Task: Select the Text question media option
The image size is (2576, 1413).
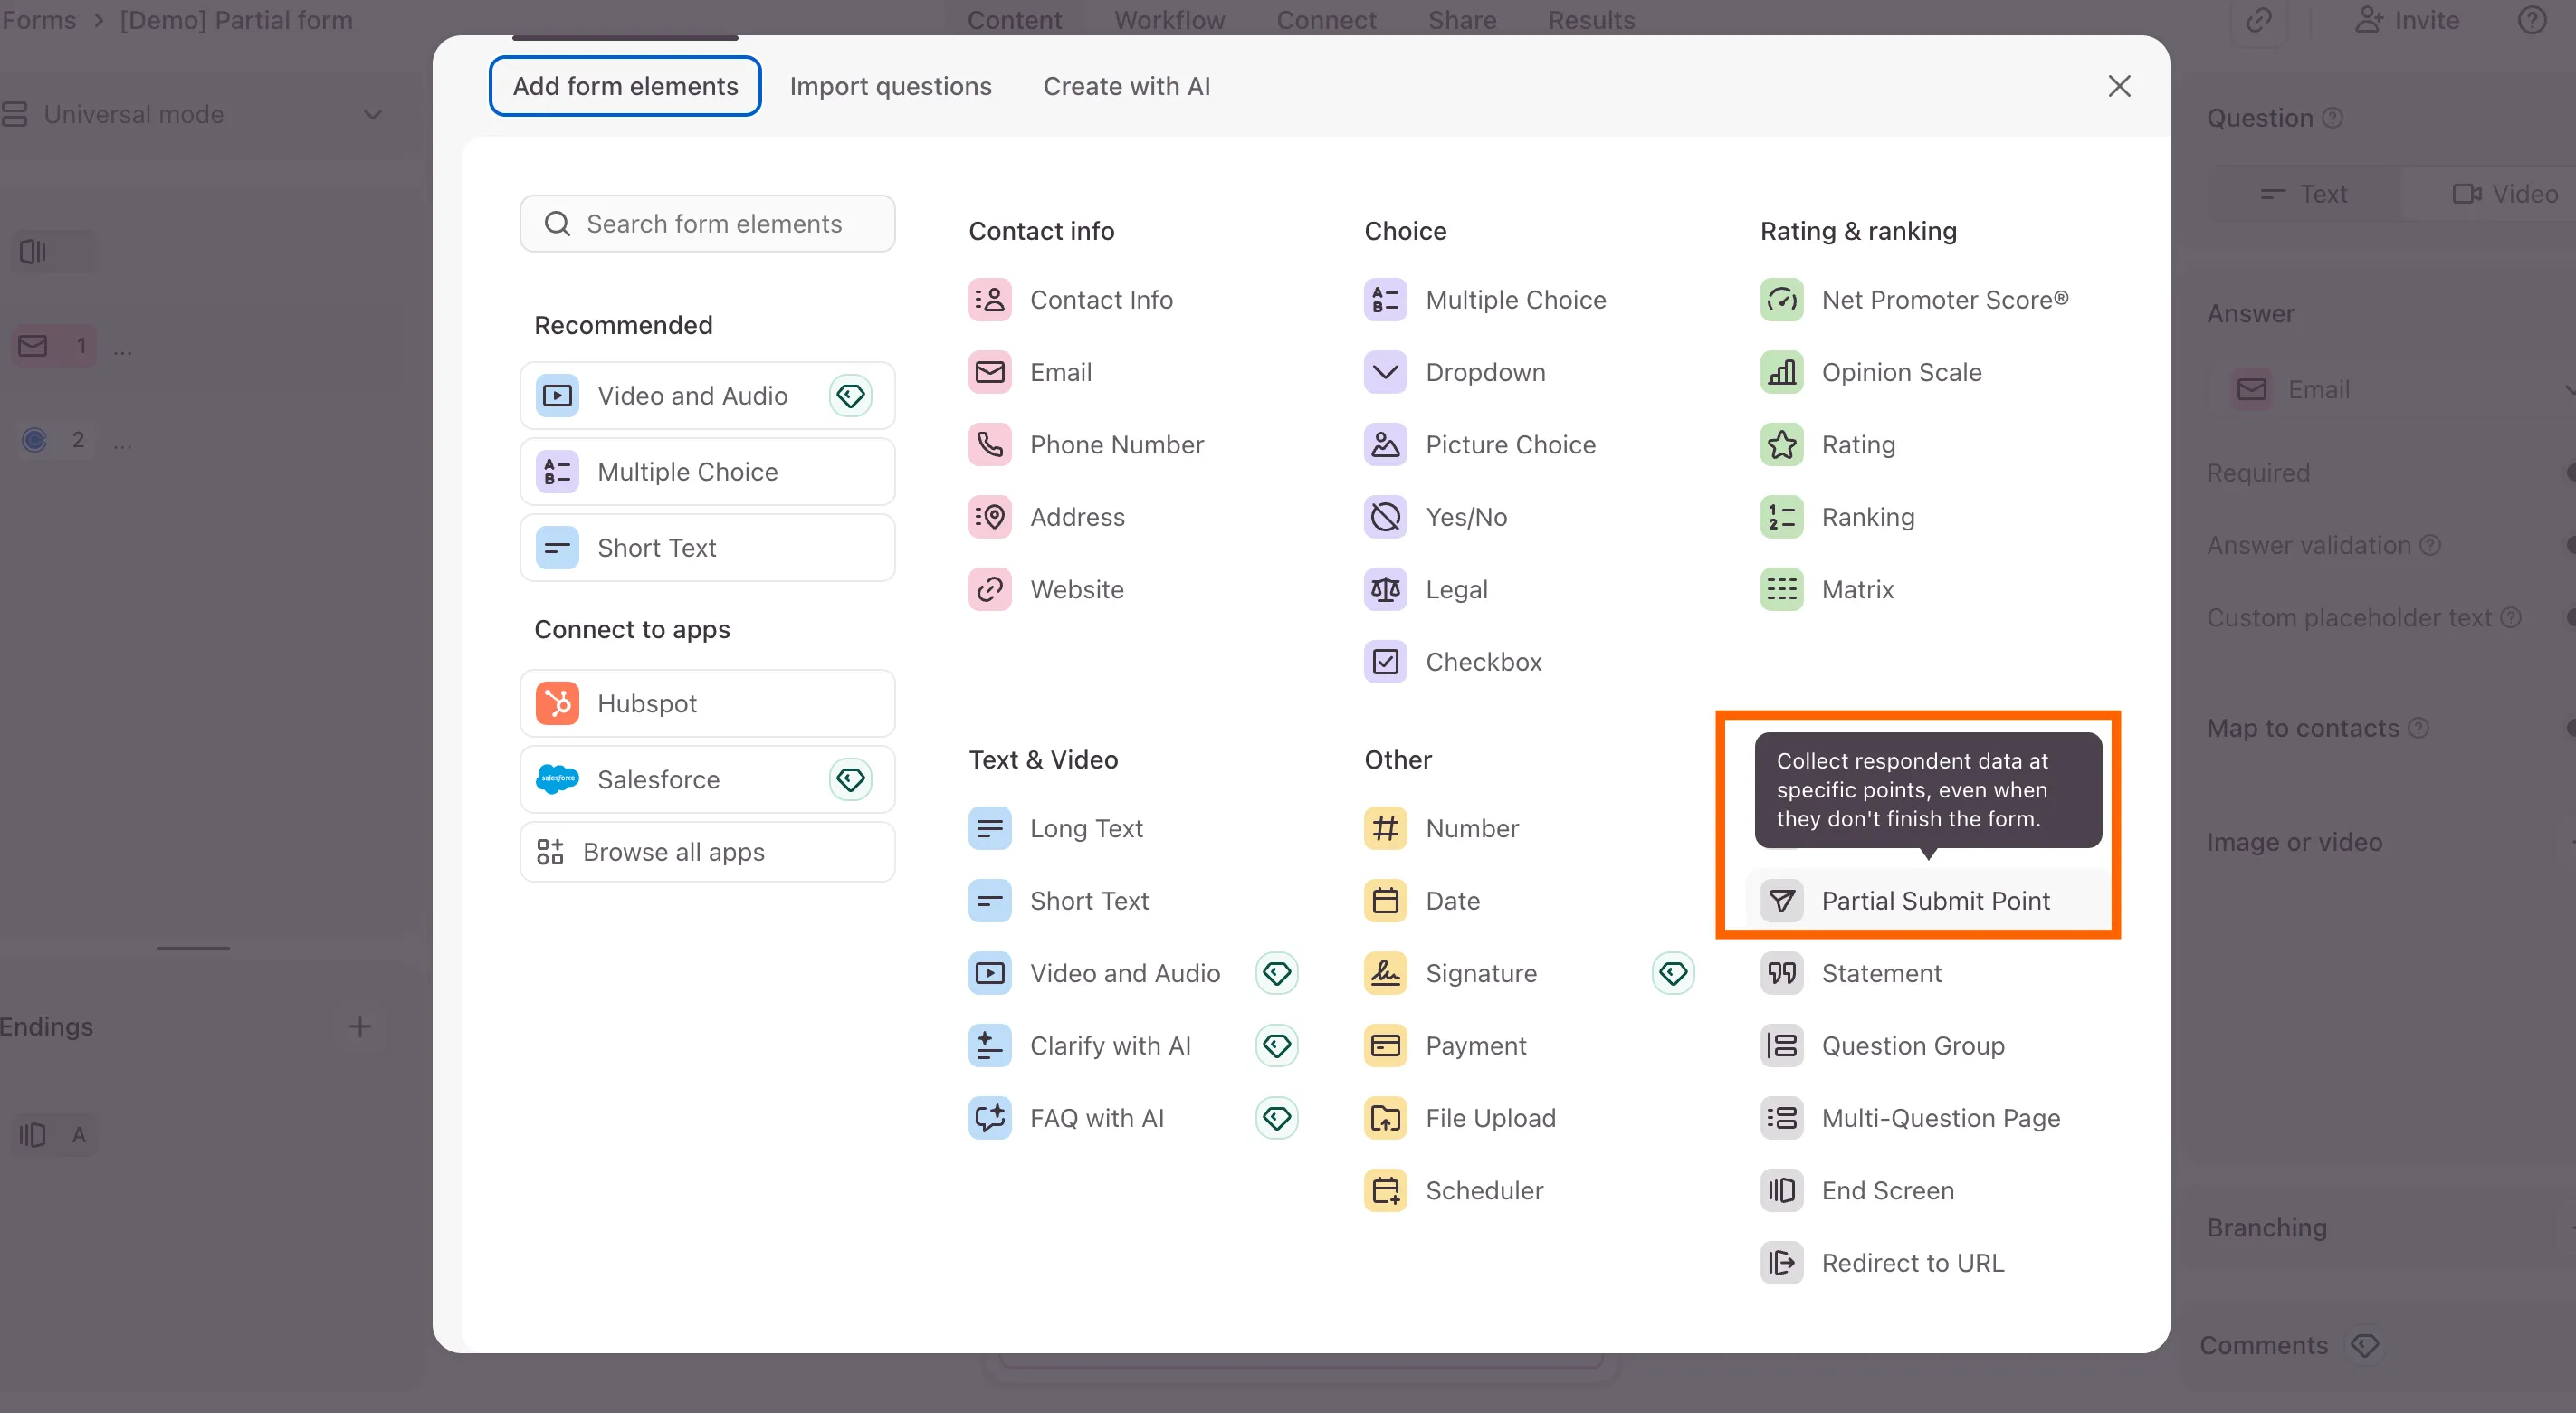Action: coord(2303,194)
